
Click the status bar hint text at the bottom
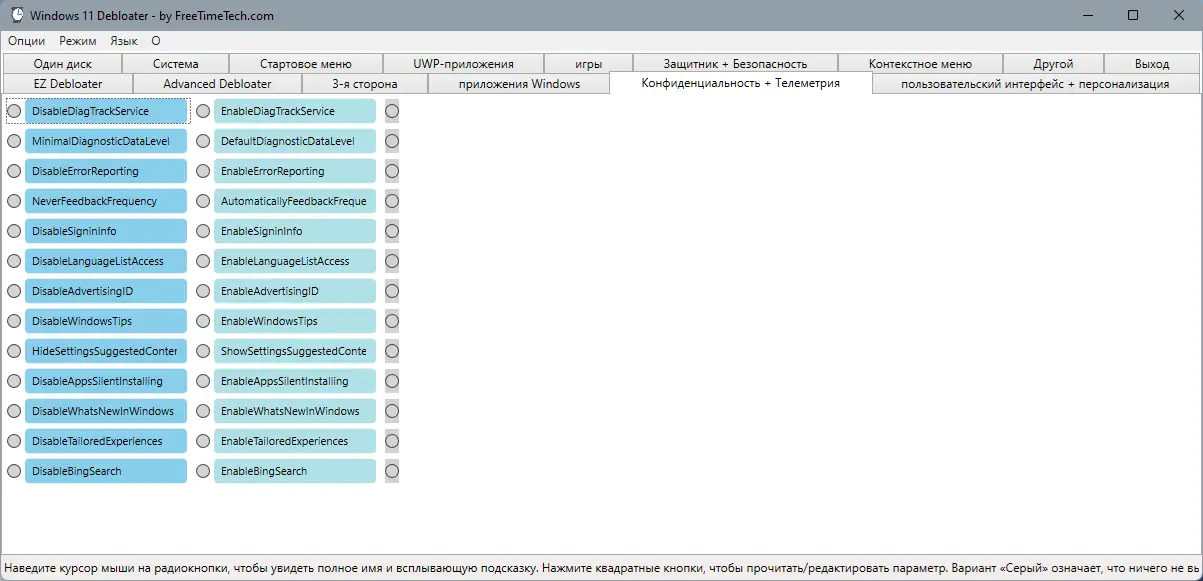(601, 567)
